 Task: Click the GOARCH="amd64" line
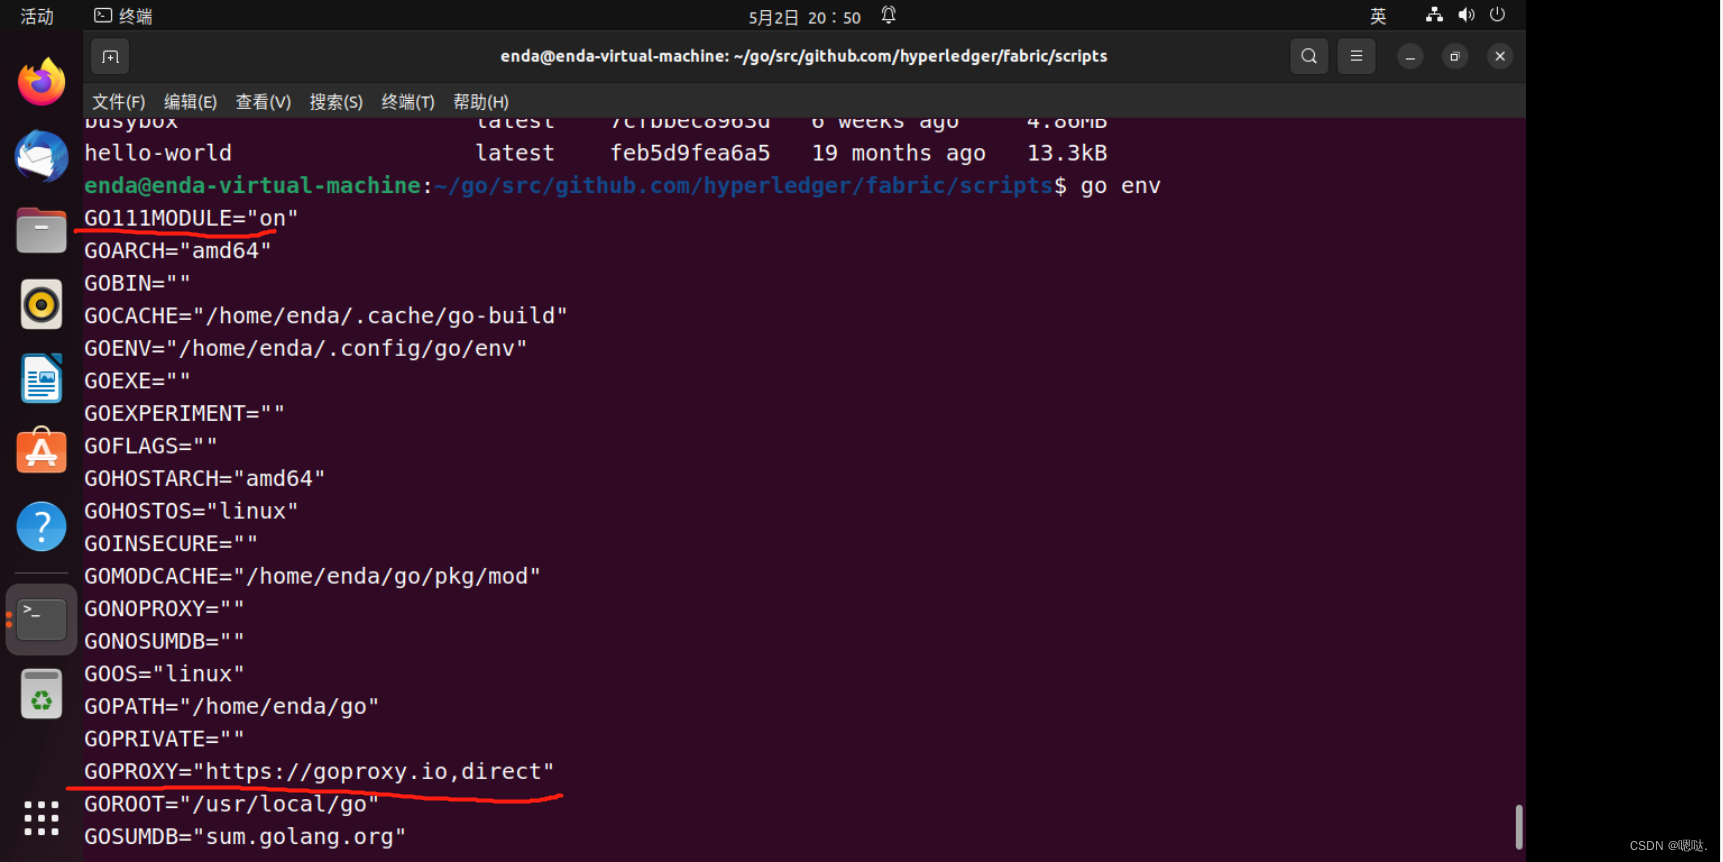pos(178,251)
